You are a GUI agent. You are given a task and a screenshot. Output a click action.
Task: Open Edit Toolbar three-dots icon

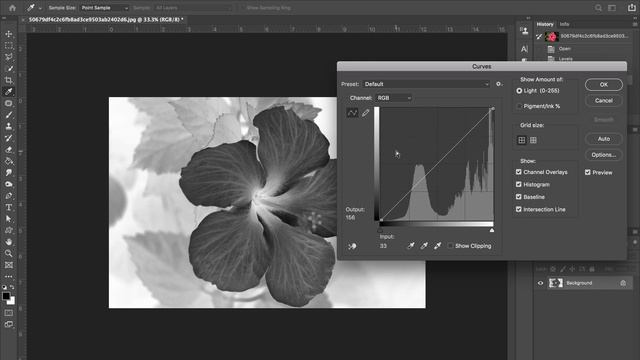[x=9, y=276]
